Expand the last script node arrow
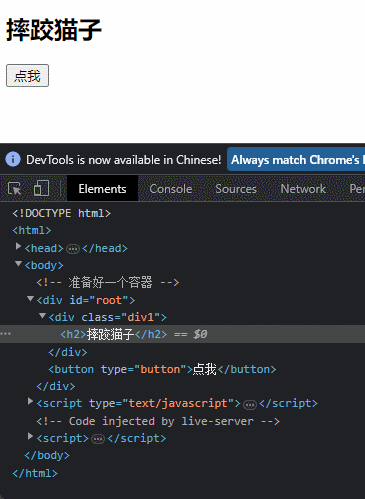The width and height of the screenshot is (365, 499). tap(30, 436)
